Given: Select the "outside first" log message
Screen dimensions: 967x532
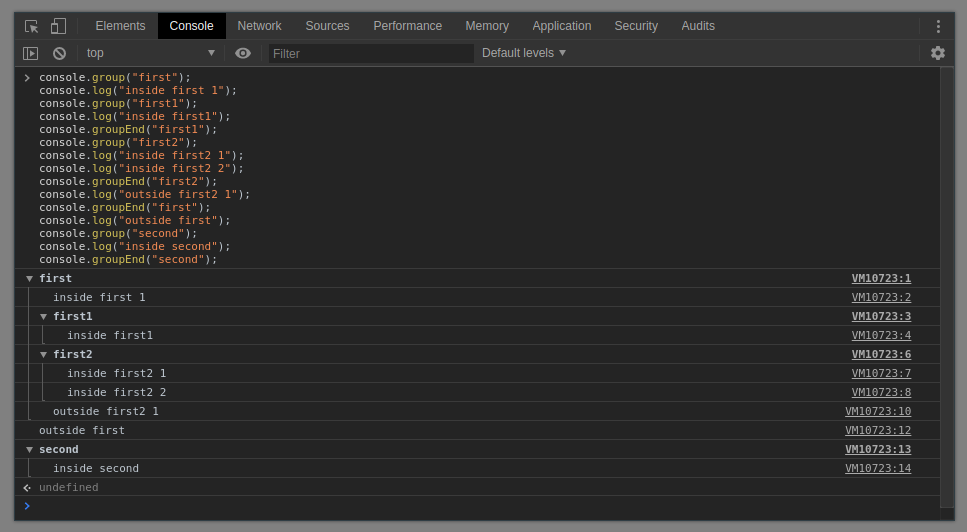Looking at the screenshot, I should tap(81, 430).
